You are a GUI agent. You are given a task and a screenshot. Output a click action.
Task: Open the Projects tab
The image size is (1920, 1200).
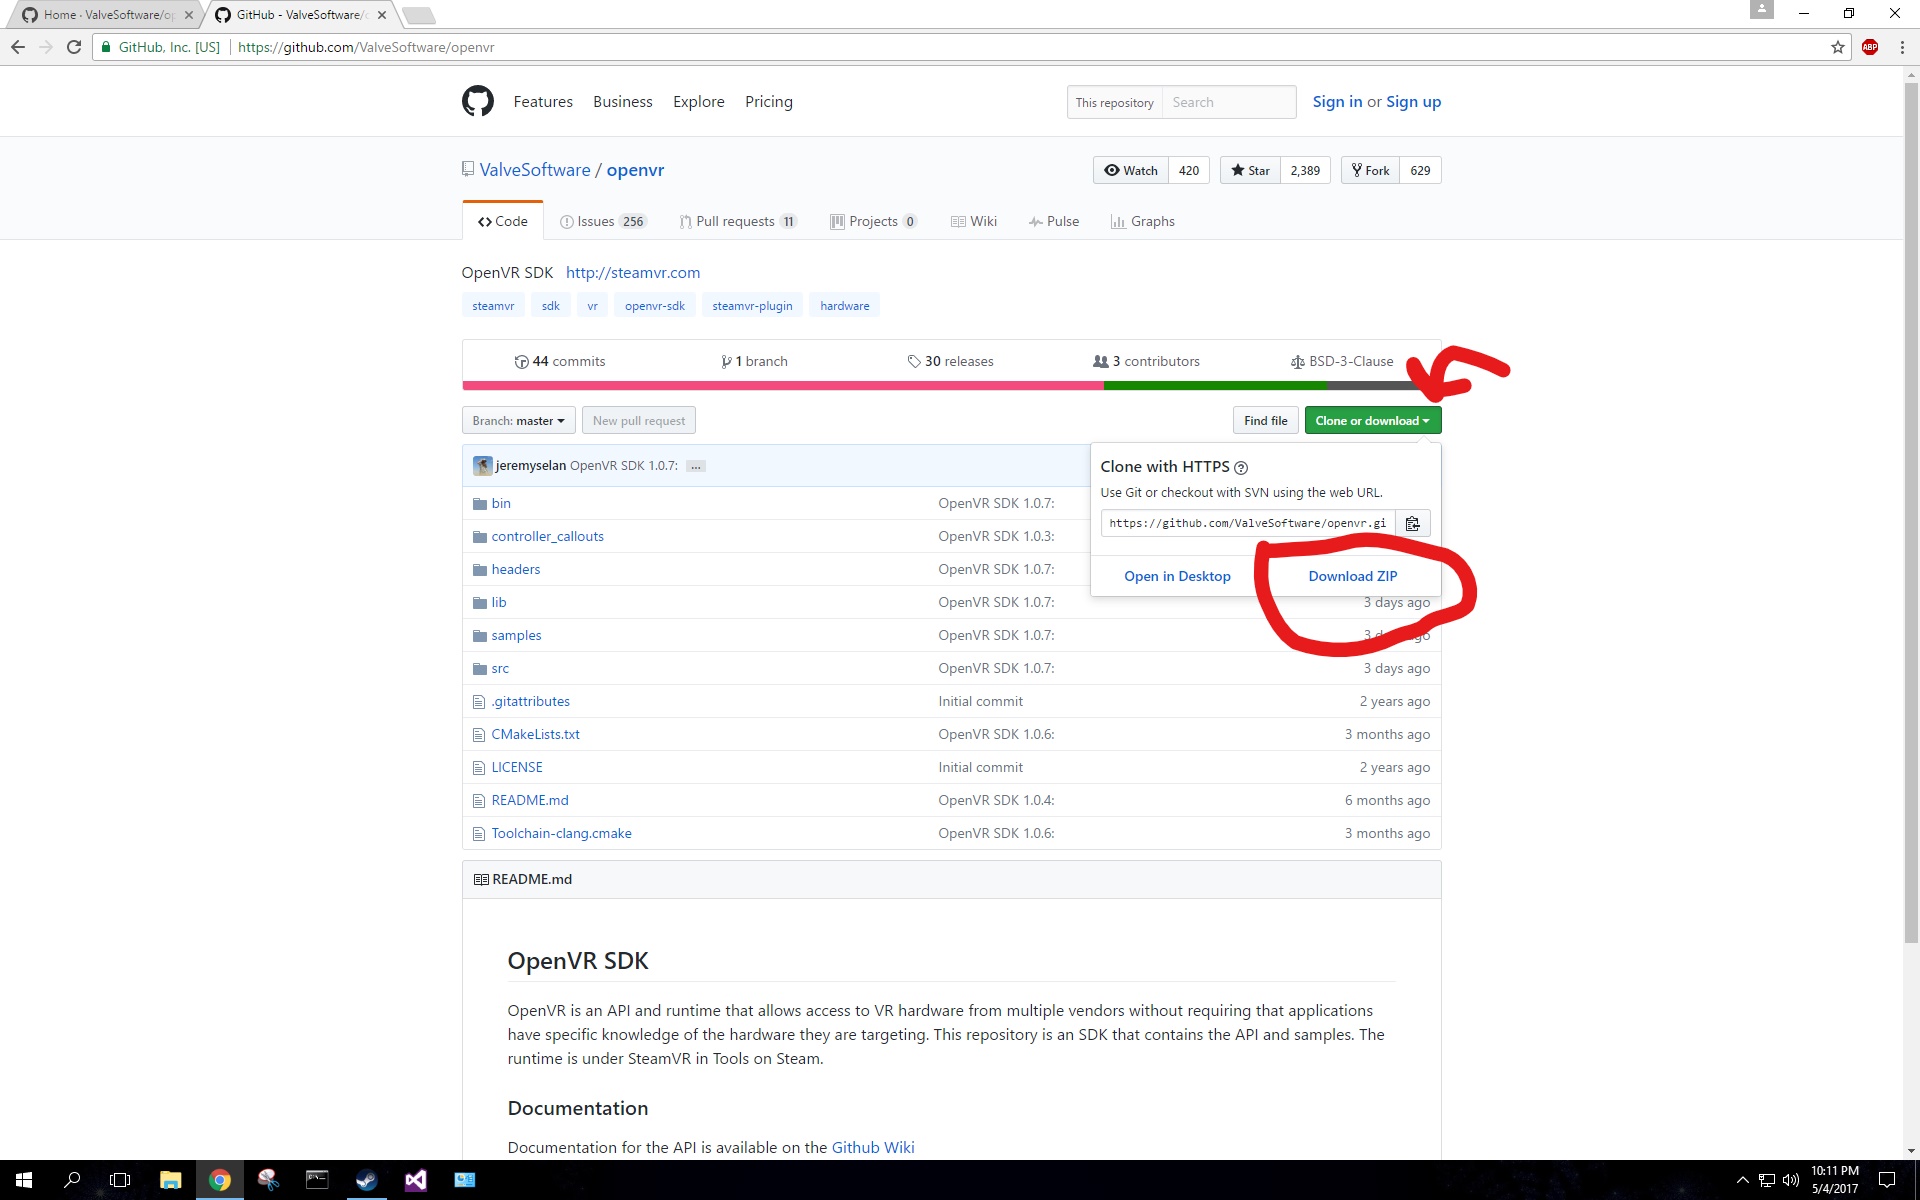873,221
